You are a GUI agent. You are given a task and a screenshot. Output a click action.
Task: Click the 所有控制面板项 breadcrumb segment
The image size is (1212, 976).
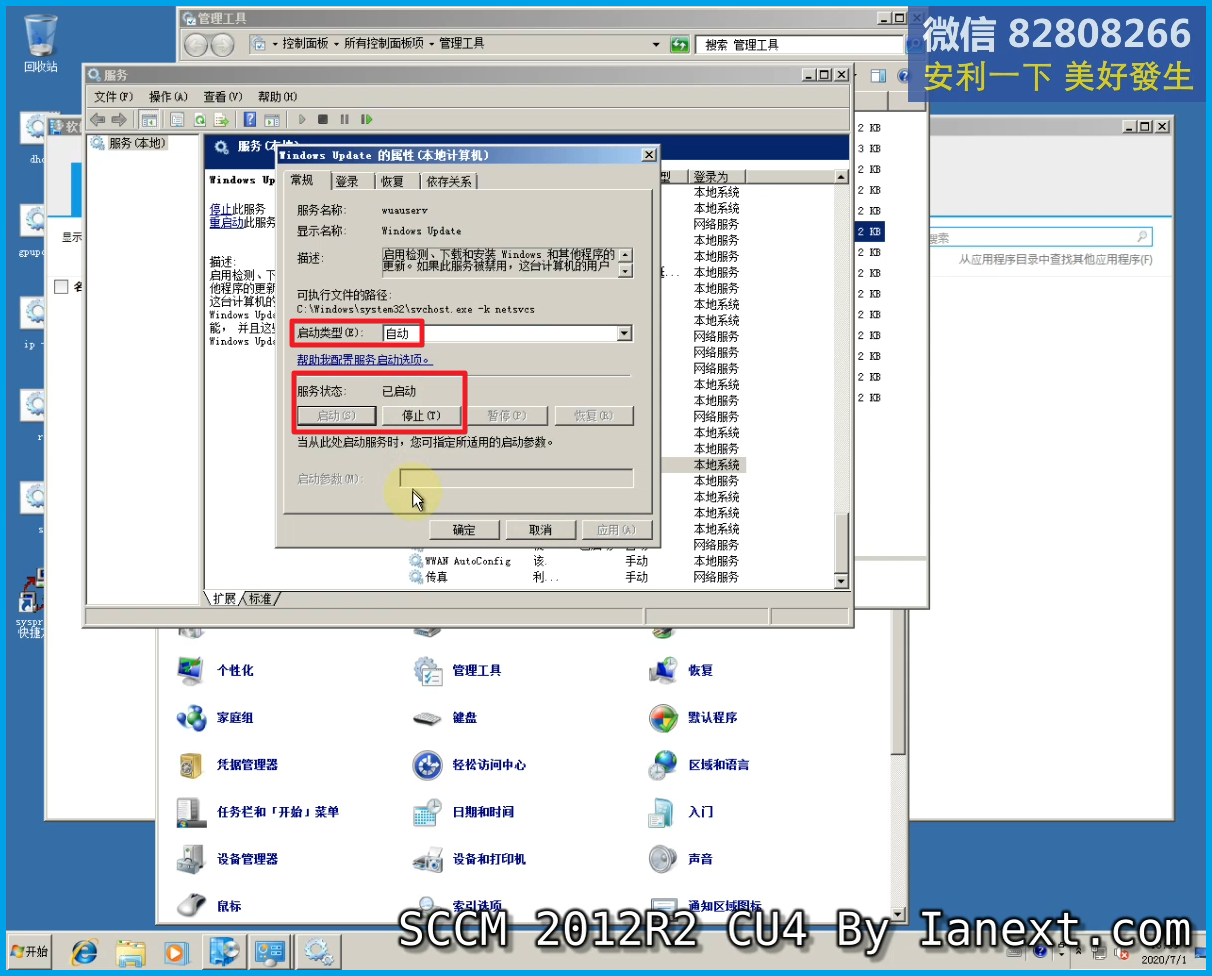[384, 44]
